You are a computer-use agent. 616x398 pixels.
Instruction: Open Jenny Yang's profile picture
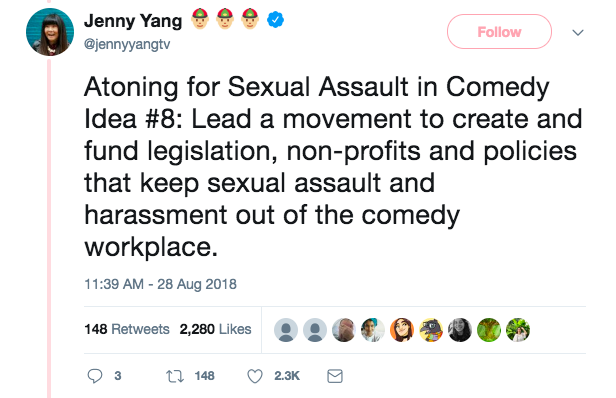(50, 32)
